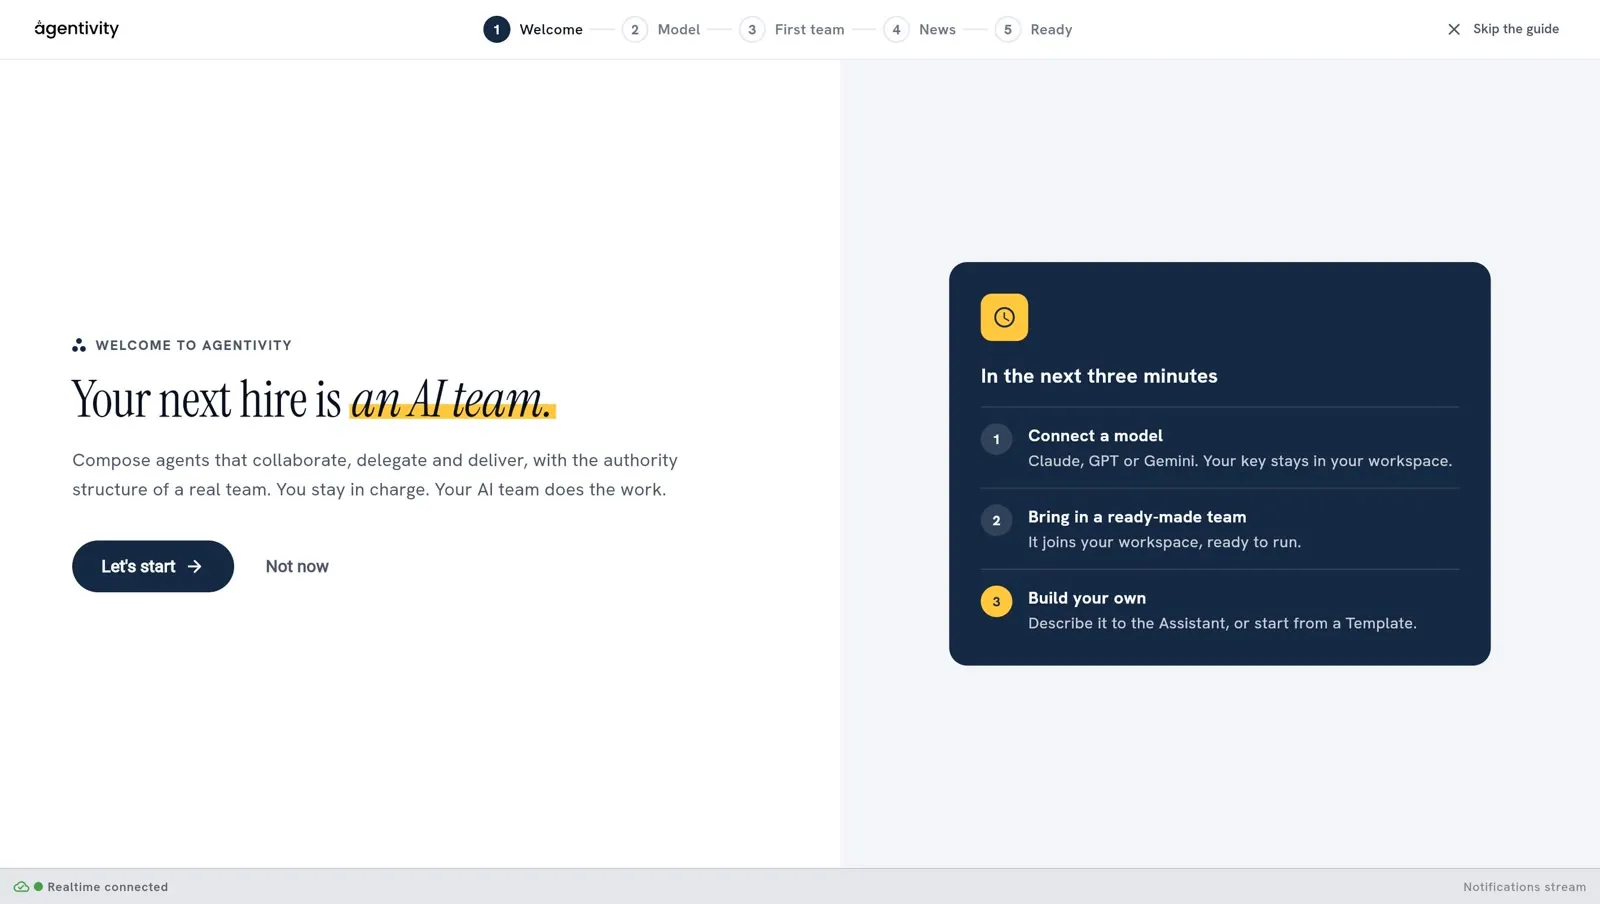Go to the Welcome step label
The height and width of the screenshot is (904, 1600).
point(551,30)
